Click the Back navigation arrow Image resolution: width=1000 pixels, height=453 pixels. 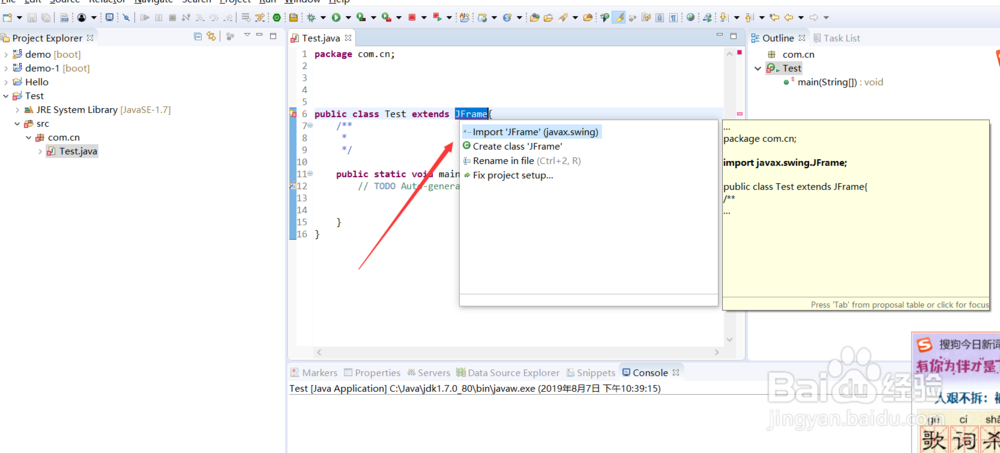(788, 17)
